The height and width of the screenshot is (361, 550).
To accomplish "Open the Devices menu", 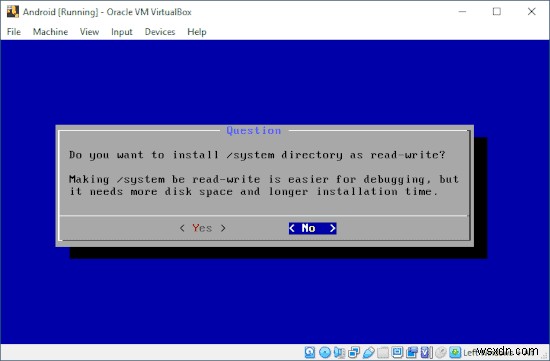I will click(160, 32).
